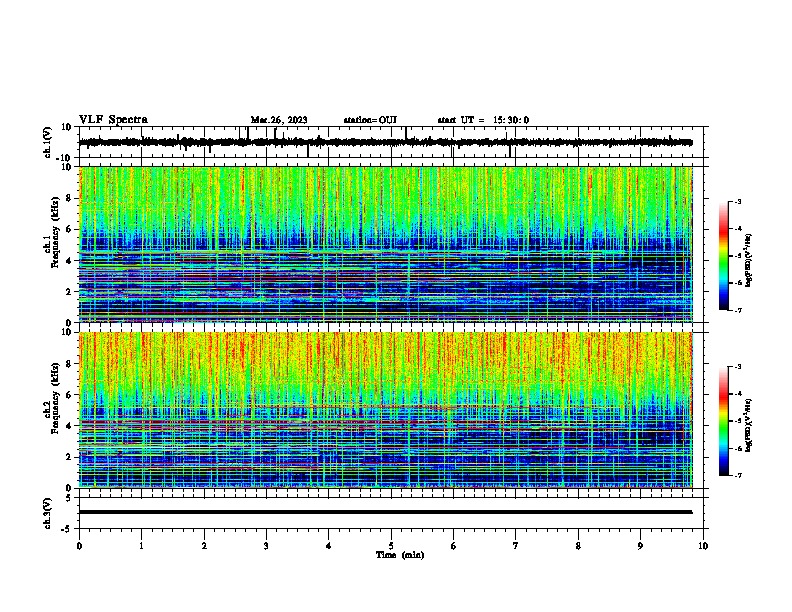
Task: Click tick label "3" on the Time axis
Action: click(266, 546)
